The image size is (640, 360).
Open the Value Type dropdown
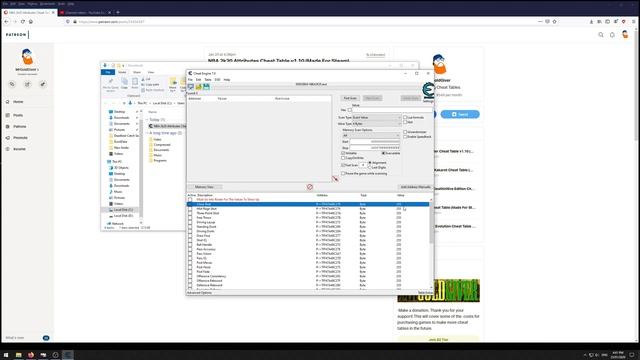click(x=376, y=123)
